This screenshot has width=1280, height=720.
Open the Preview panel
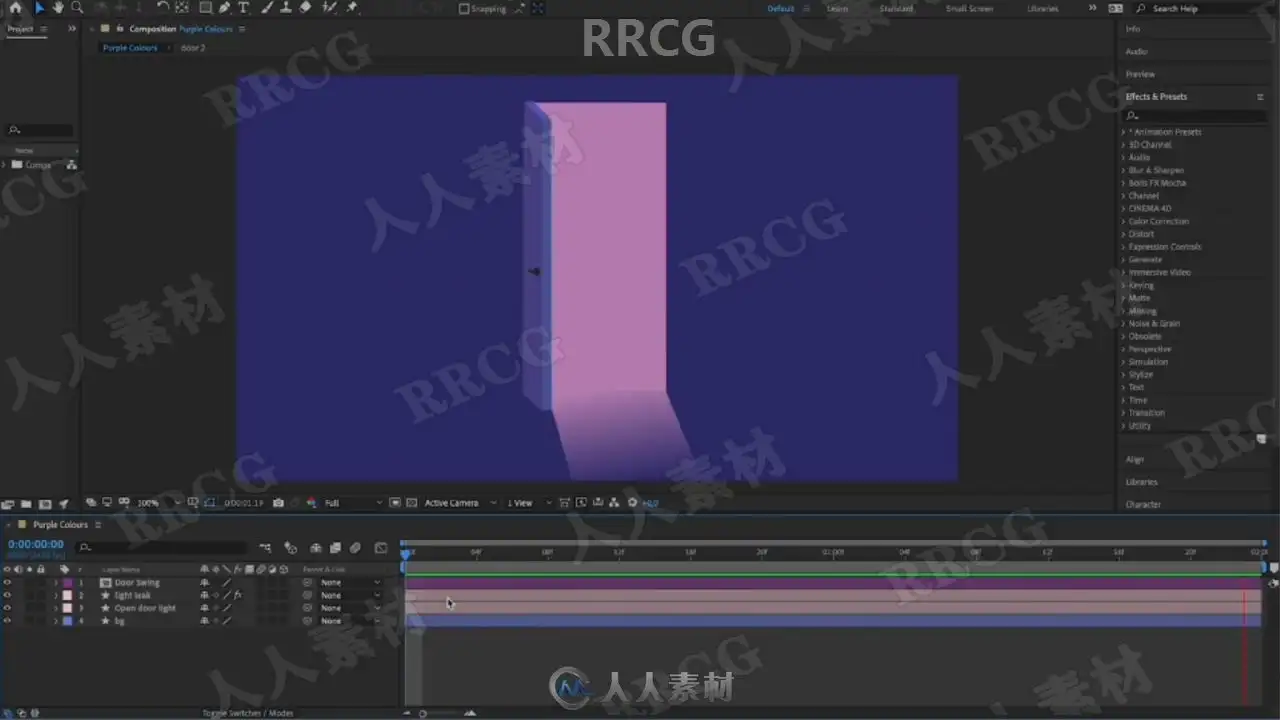1140,74
